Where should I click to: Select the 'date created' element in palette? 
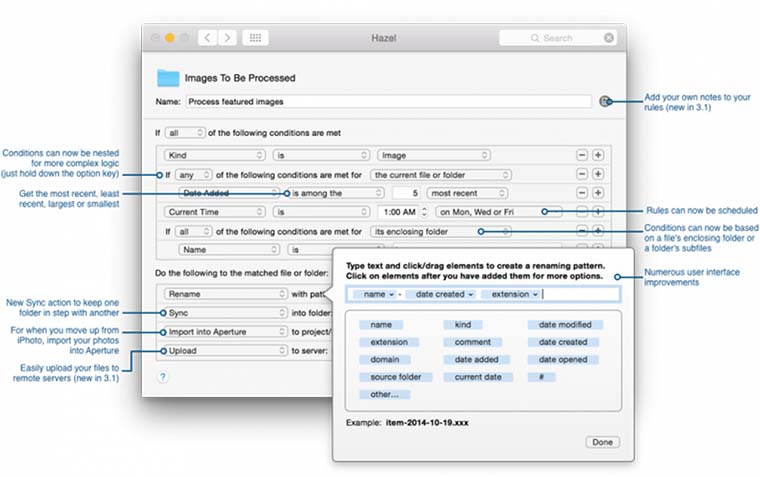(x=563, y=342)
